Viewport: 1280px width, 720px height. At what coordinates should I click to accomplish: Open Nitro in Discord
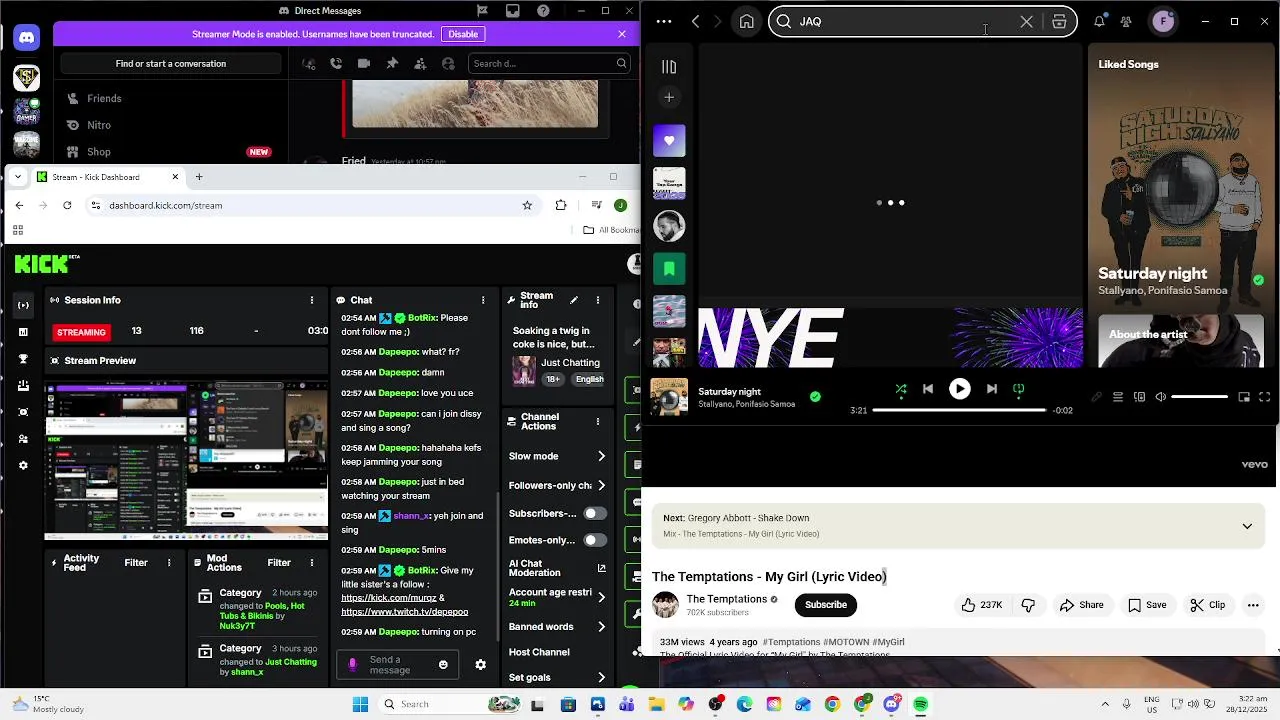coord(99,125)
